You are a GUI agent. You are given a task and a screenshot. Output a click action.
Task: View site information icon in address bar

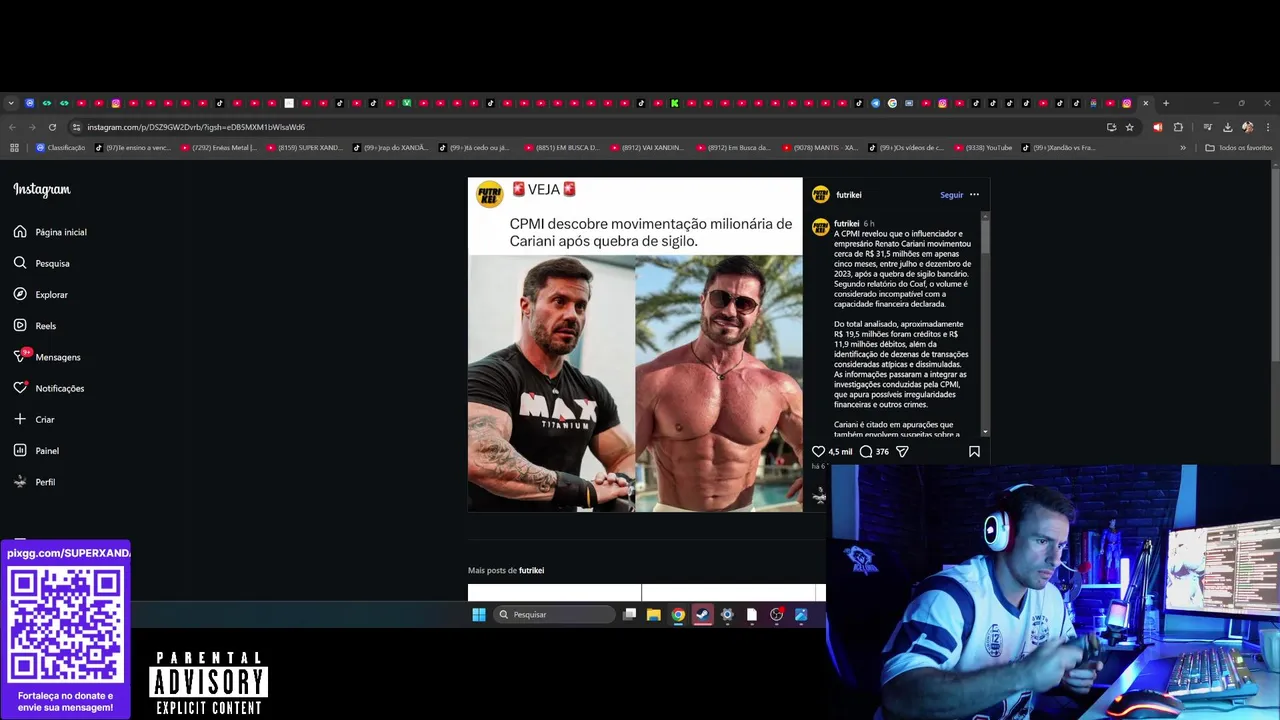[x=76, y=127]
